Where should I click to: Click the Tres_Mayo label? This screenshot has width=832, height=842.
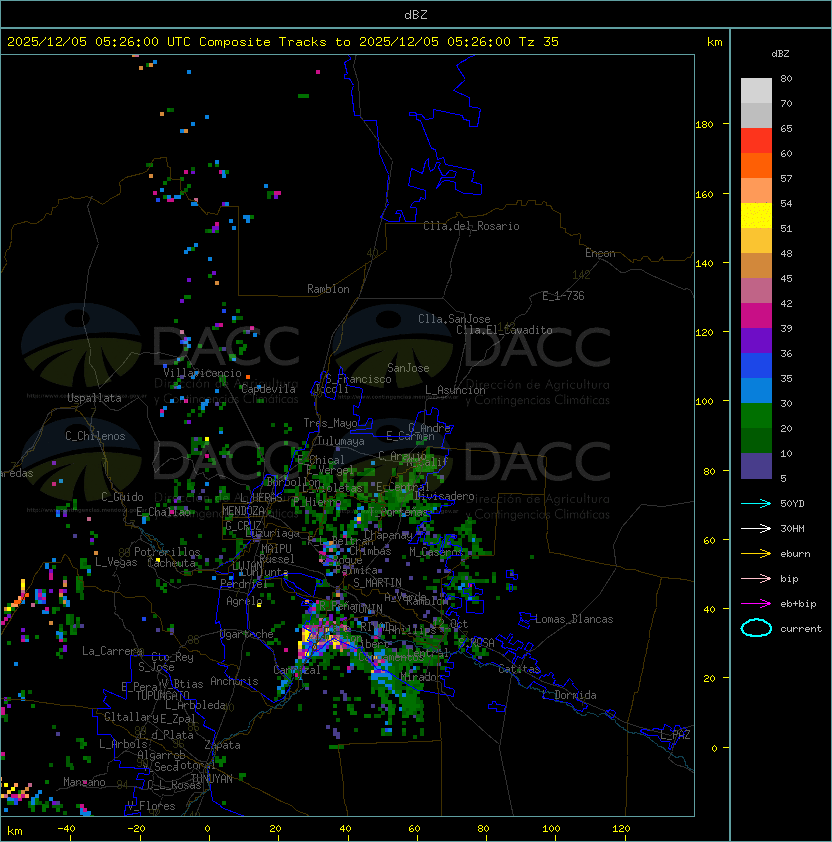tap(330, 423)
